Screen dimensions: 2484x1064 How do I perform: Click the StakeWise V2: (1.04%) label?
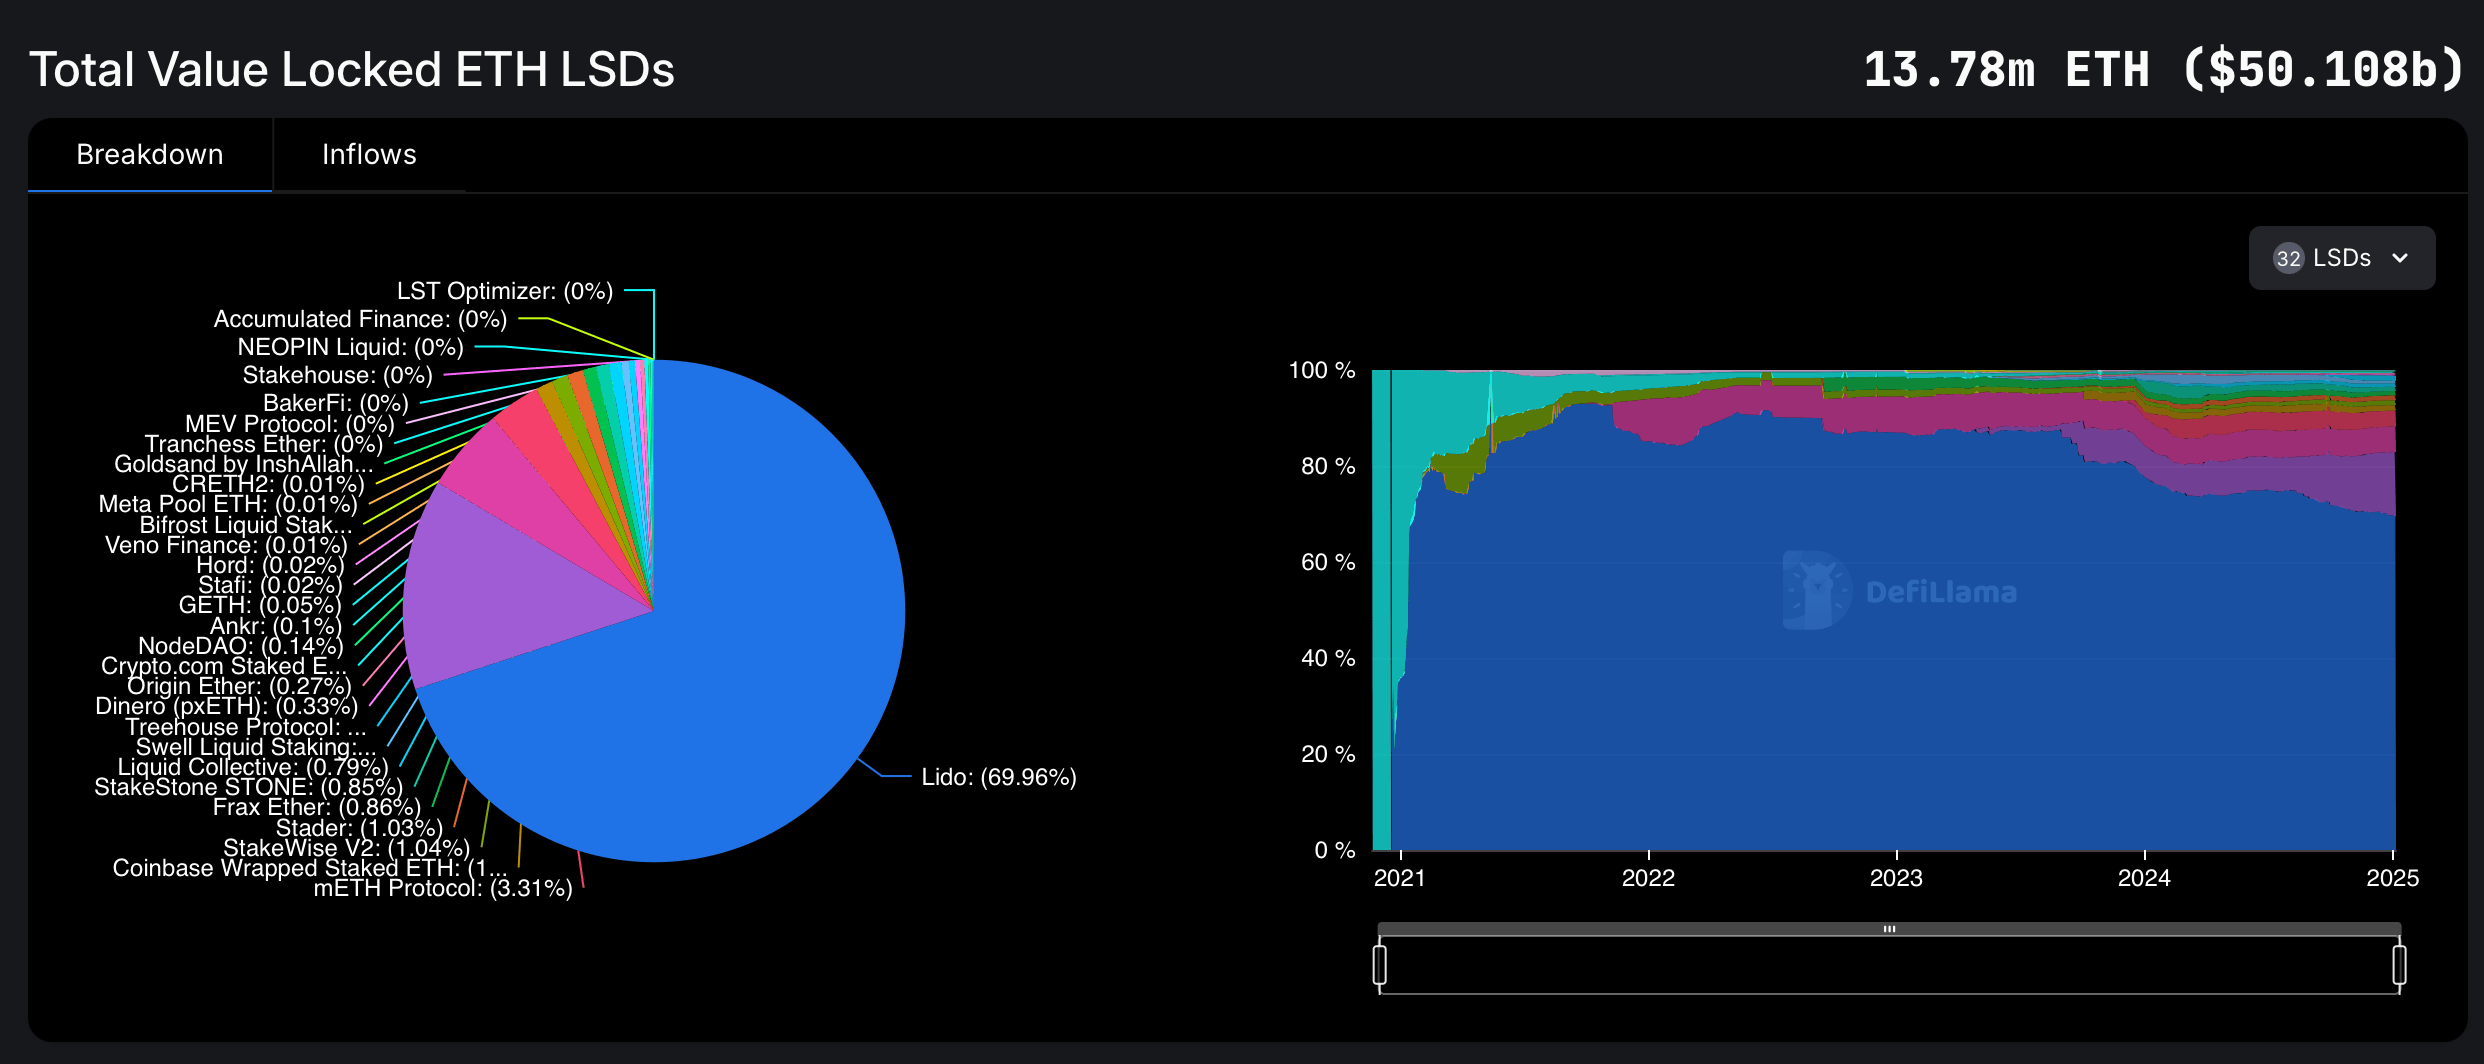point(346,848)
